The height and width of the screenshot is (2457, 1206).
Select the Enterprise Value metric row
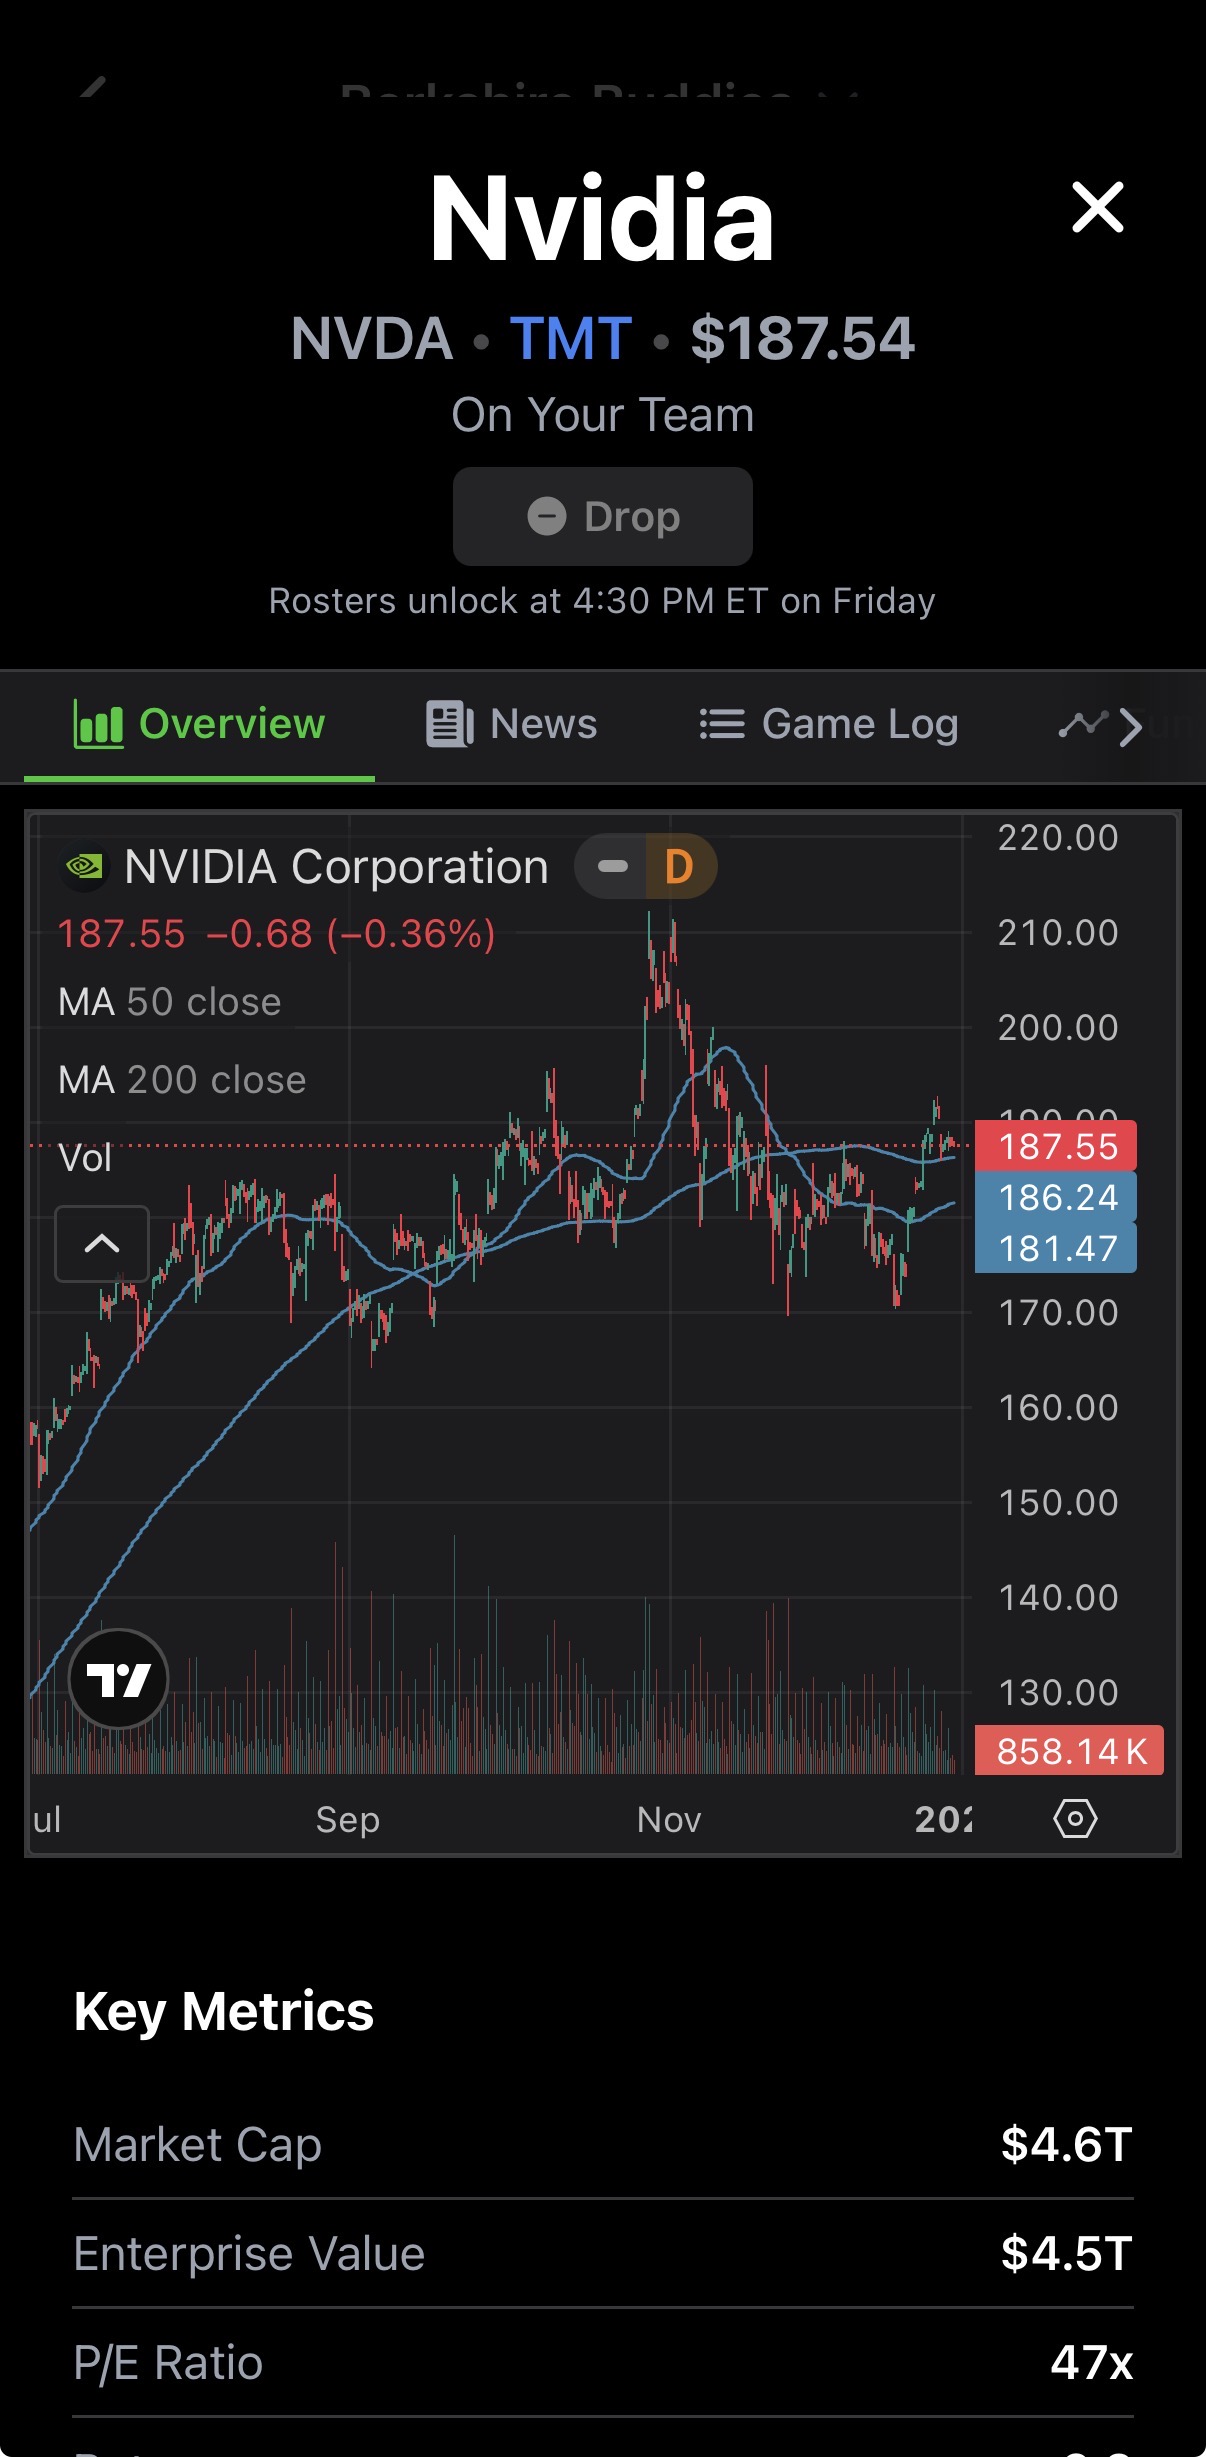click(603, 2253)
